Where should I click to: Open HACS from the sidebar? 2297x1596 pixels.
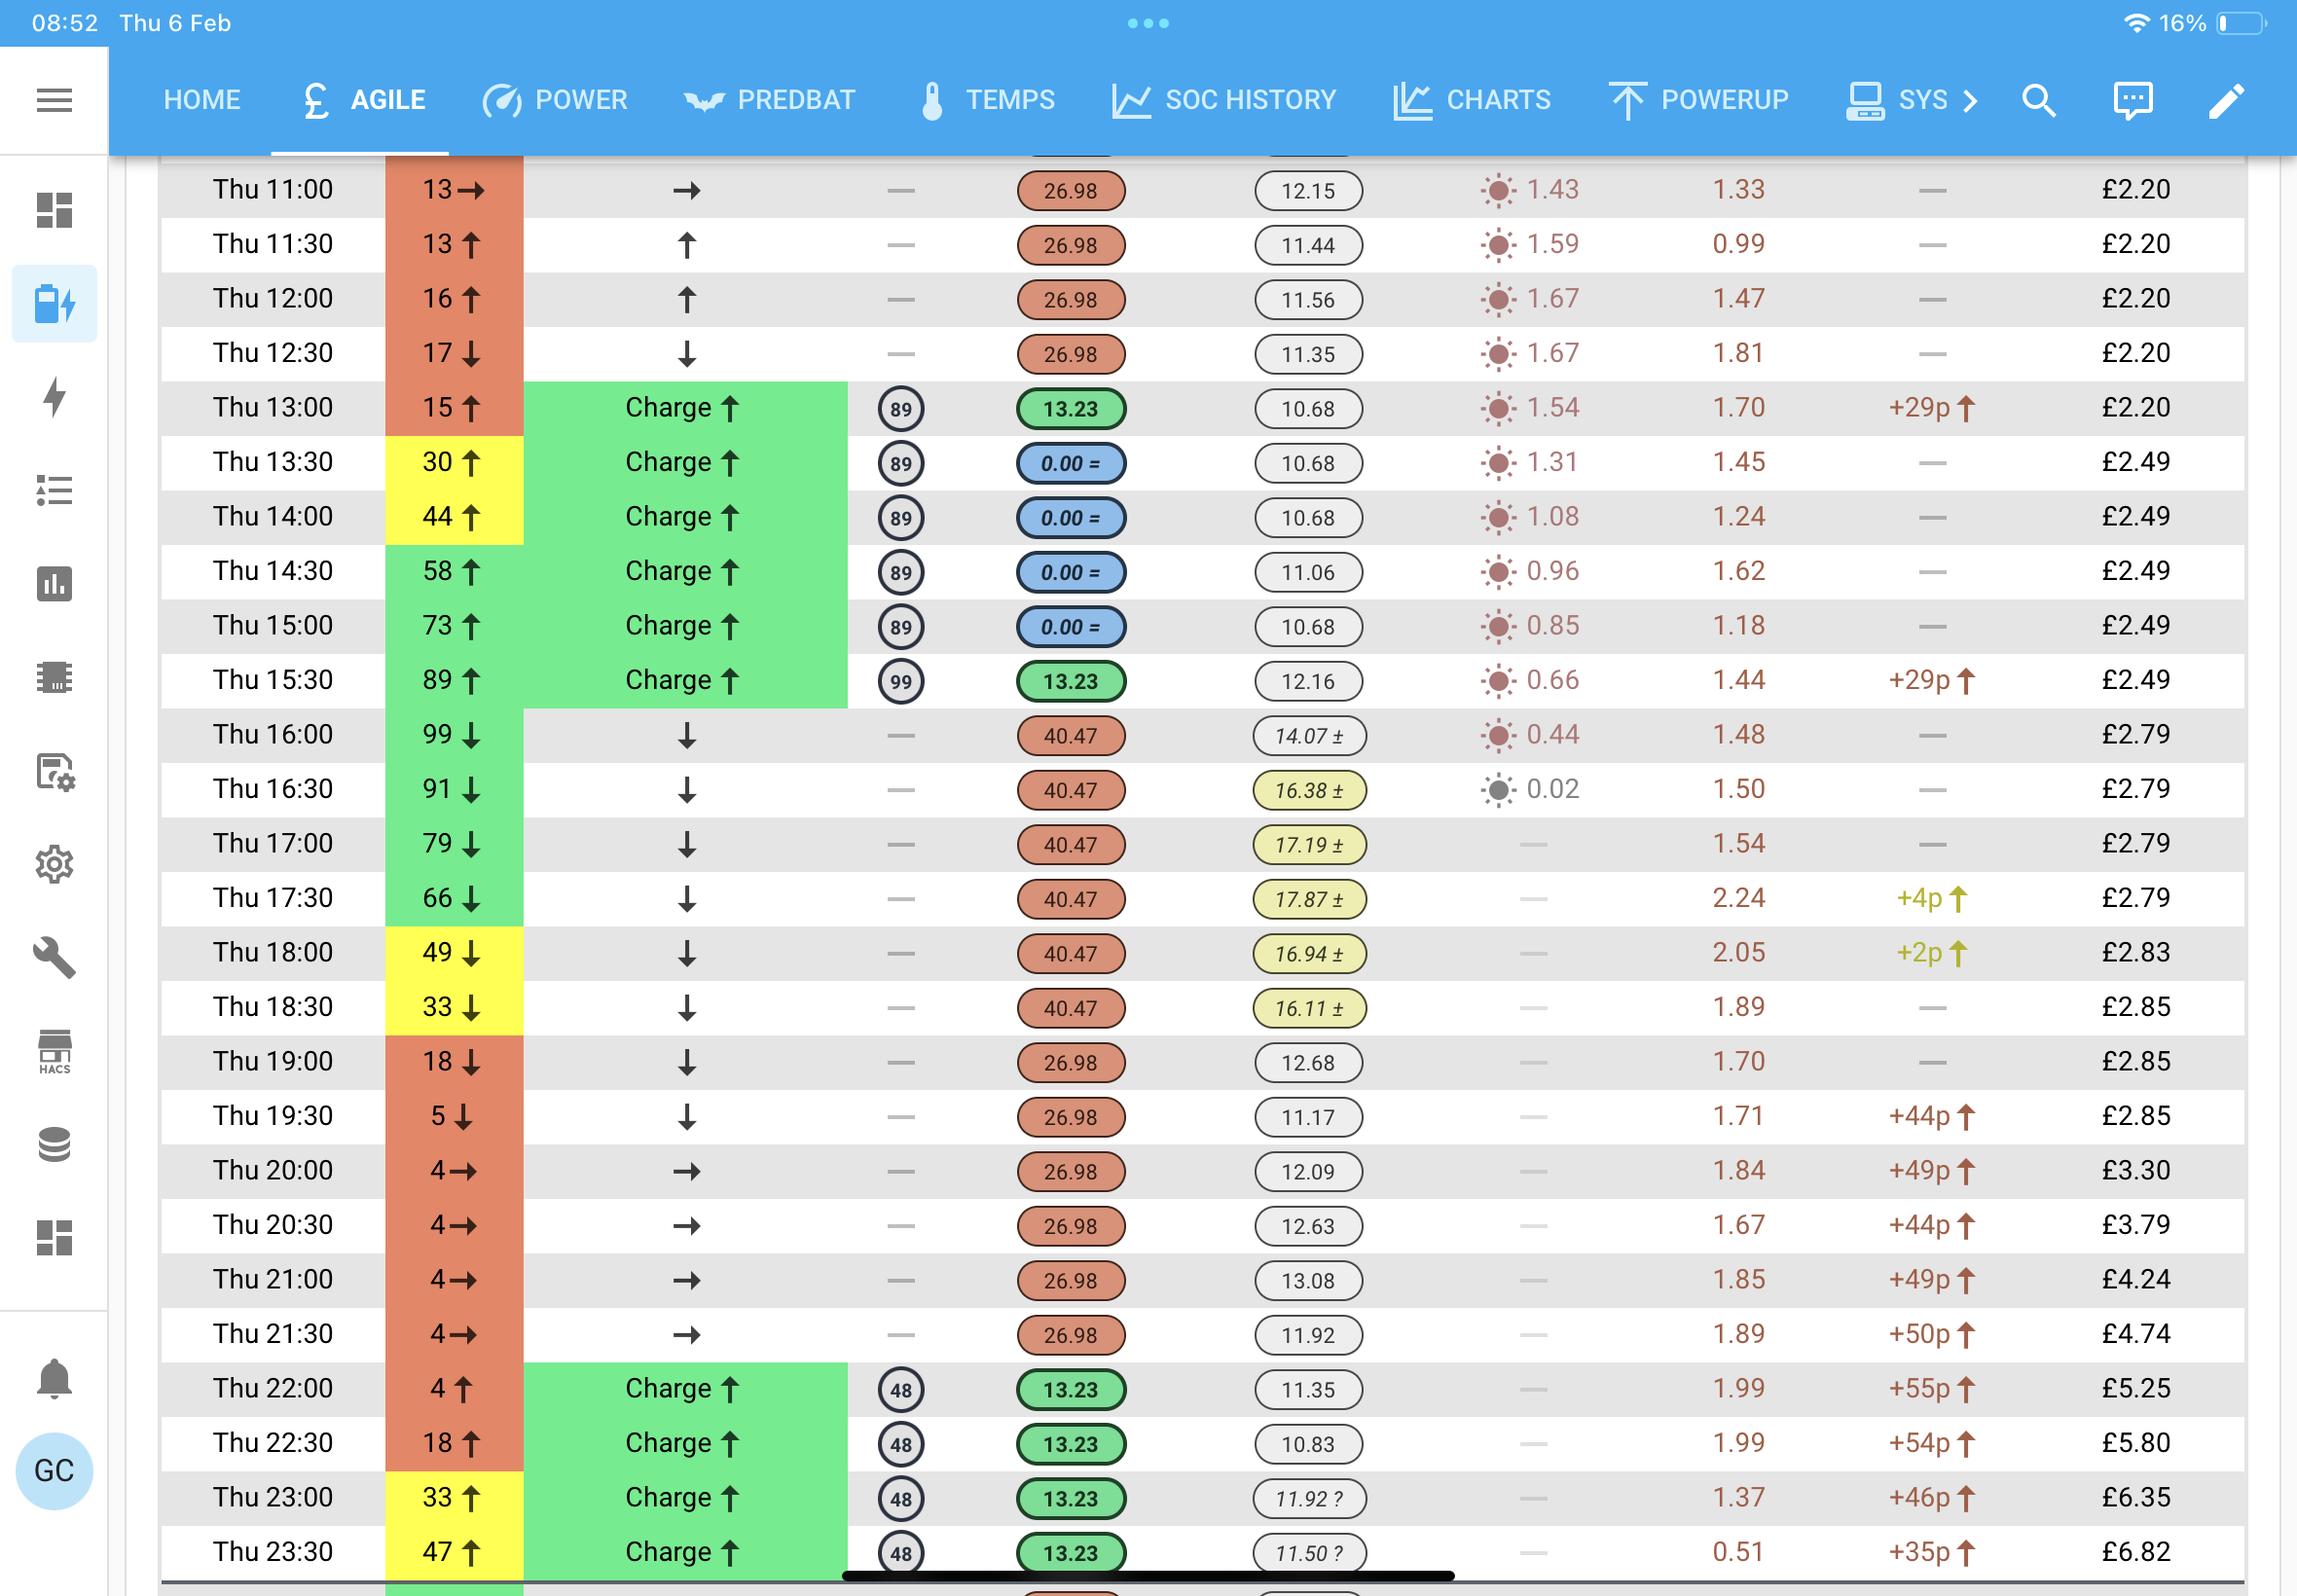54,1051
